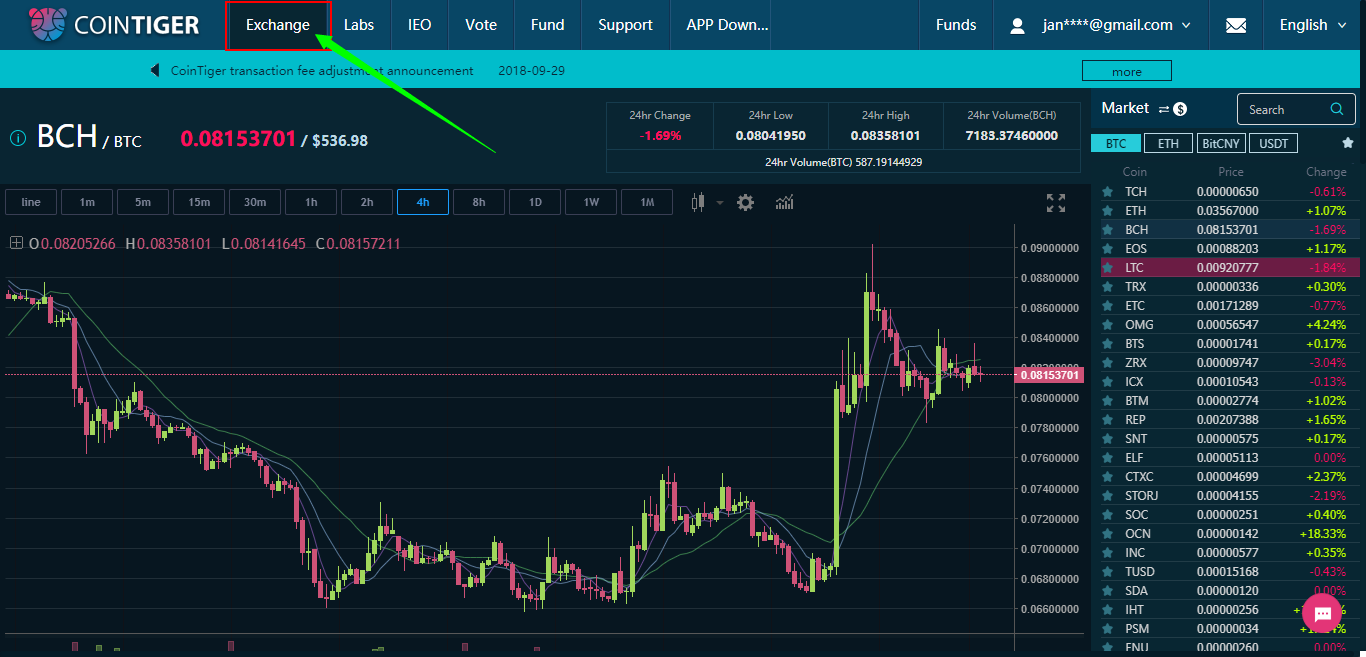This screenshot has width=1366, height=657.
Task: Open the indicators chart icon
Action: (784, 202)
